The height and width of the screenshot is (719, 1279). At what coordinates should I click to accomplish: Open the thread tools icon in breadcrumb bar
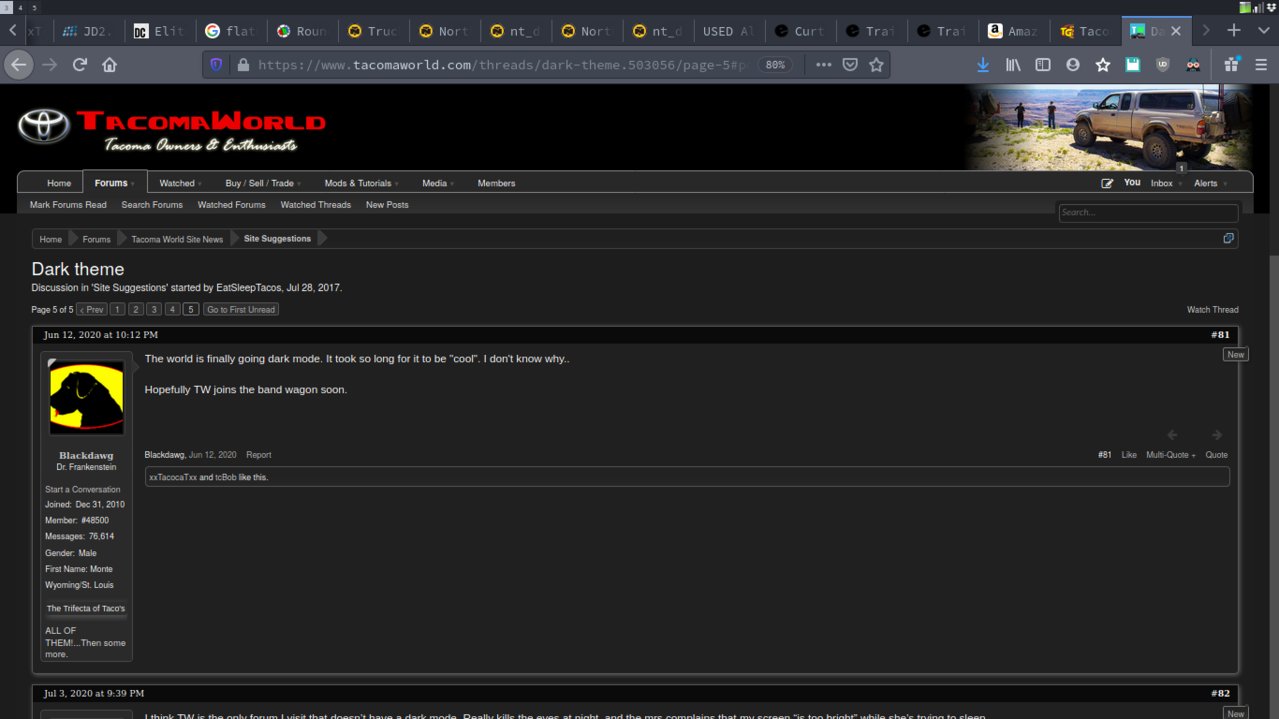coord(1229,239)
